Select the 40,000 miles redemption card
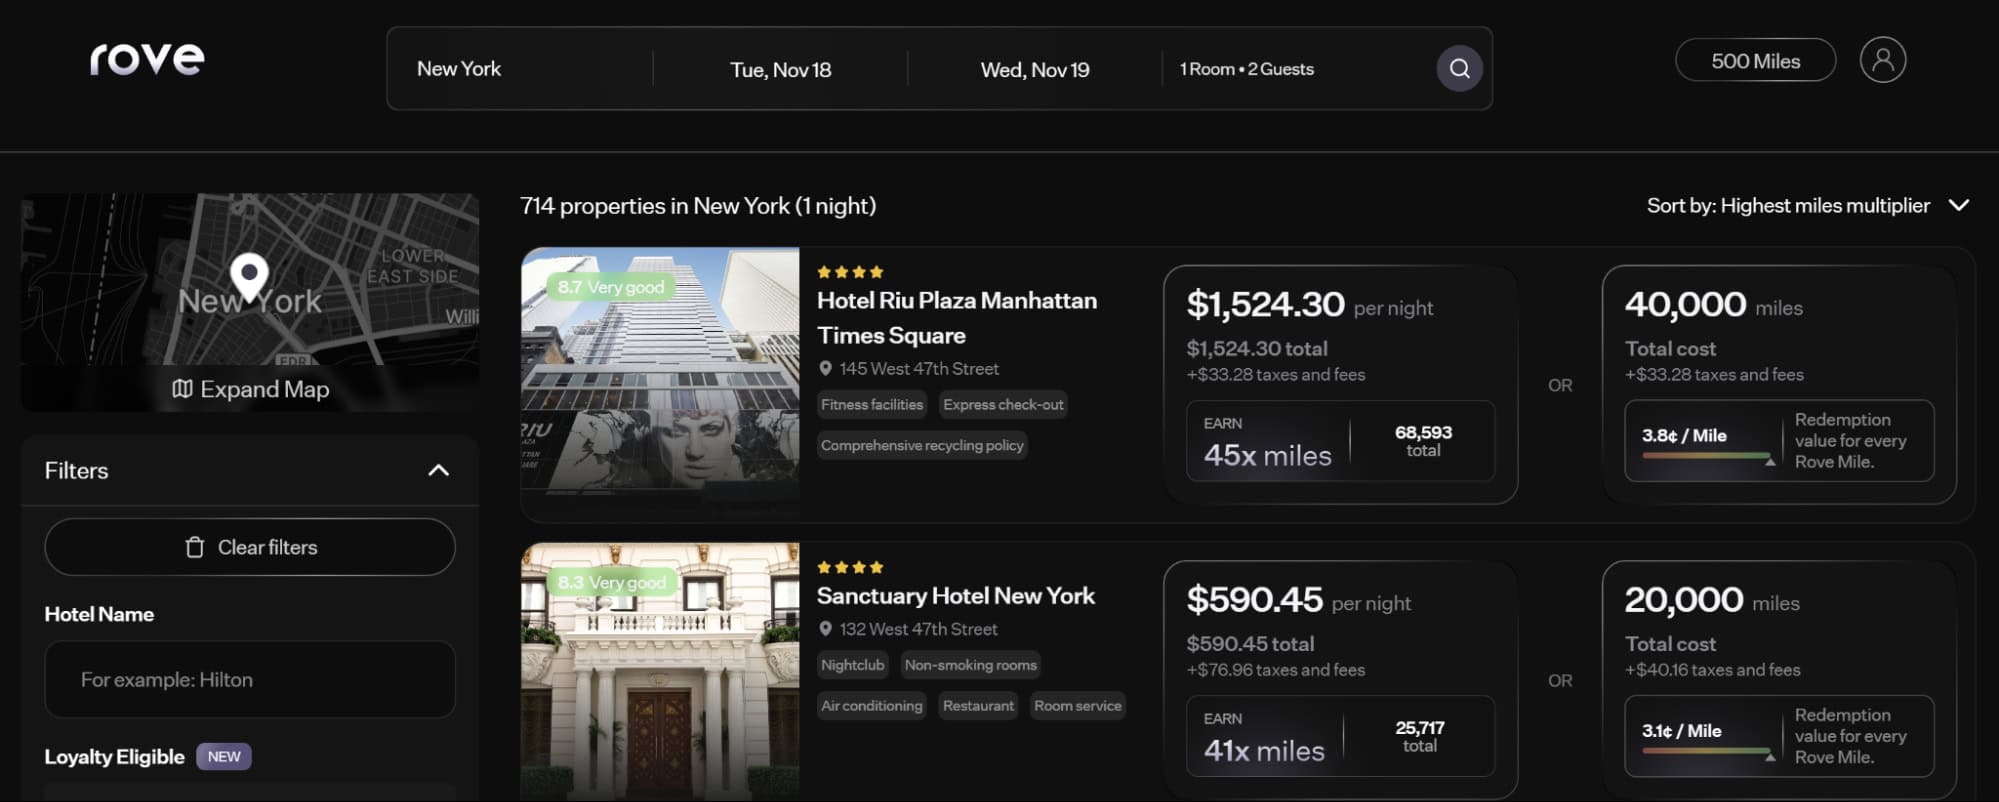 coord(1779,384)
